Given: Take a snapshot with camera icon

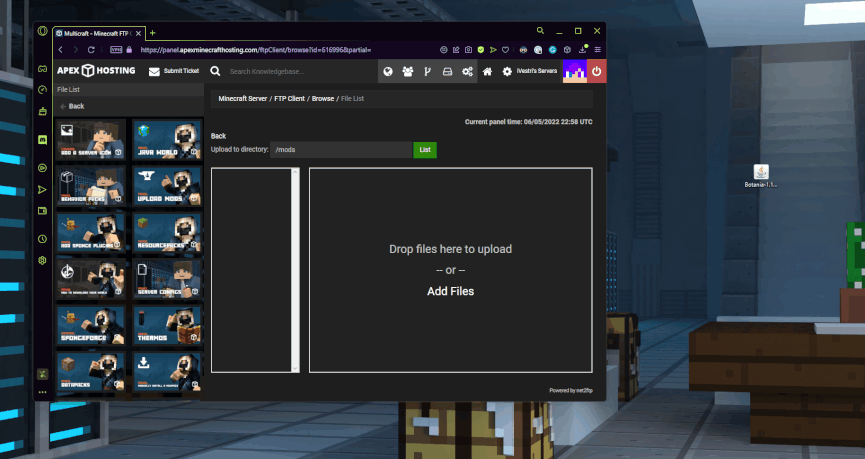Looking at the screenshot, I should click(468, 50).
